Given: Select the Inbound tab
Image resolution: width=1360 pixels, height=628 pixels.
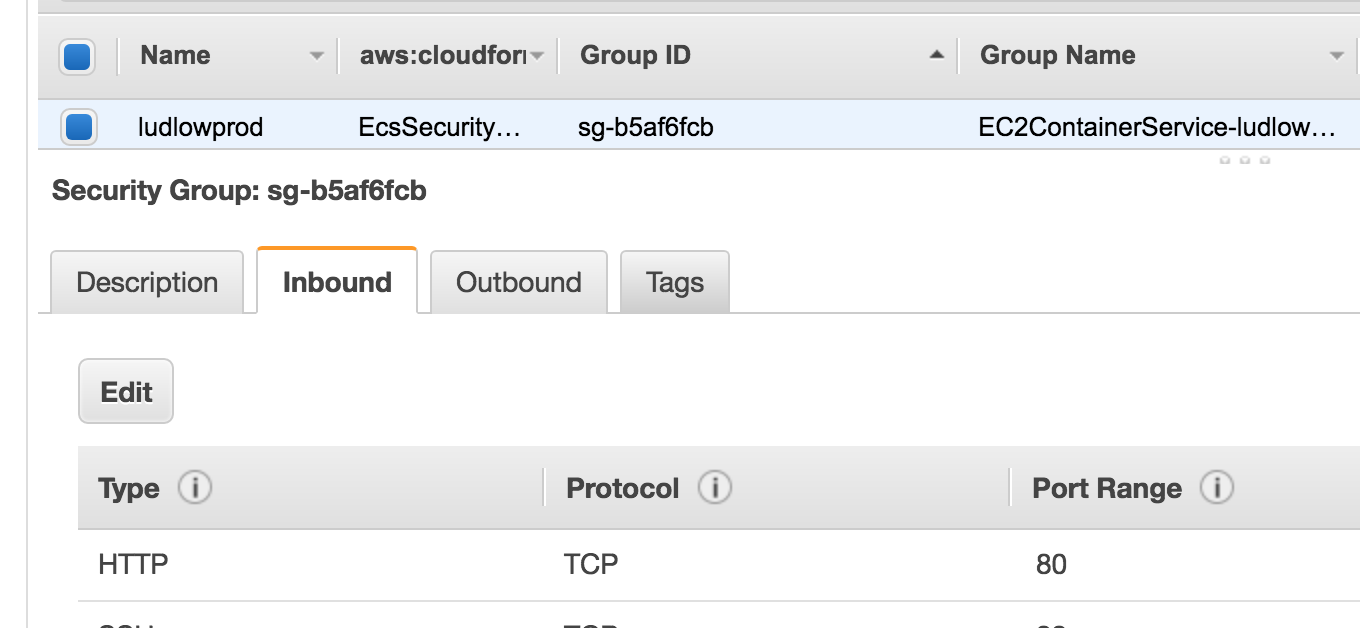Looking at the screenshot, I should (x=337, y=282).
